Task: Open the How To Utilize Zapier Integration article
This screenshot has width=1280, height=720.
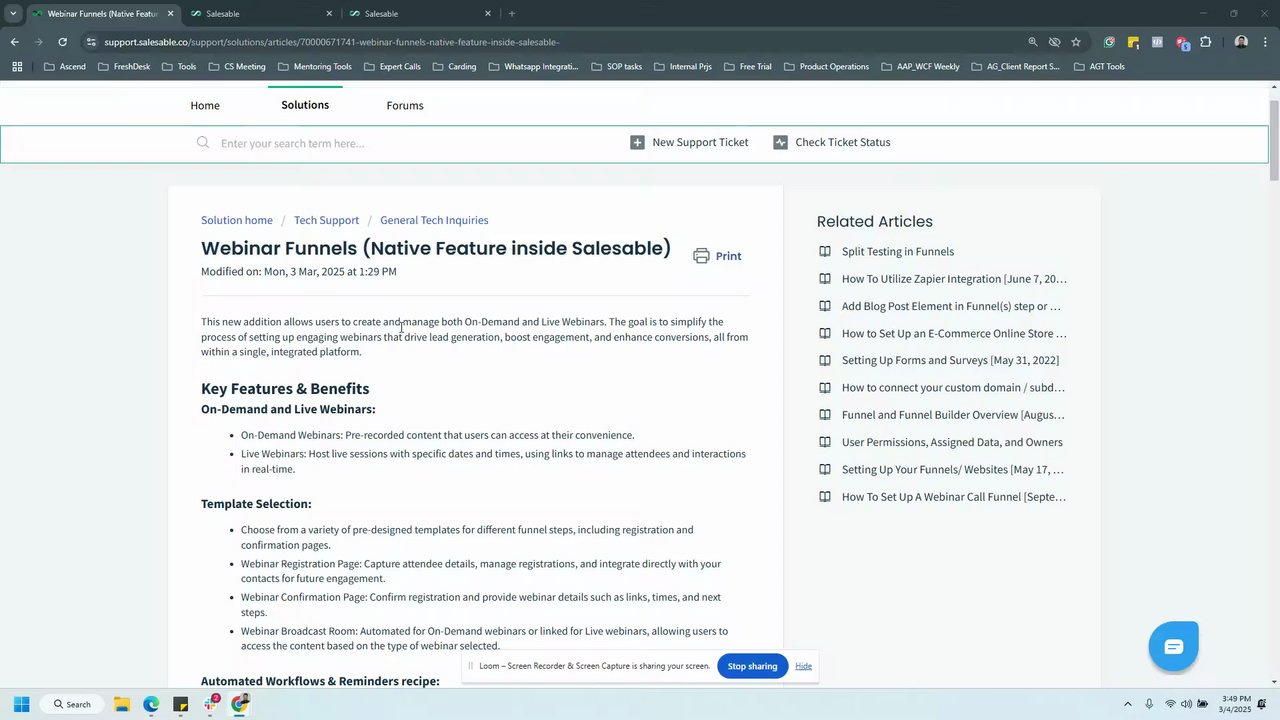Action: click(x=954, y=279)
